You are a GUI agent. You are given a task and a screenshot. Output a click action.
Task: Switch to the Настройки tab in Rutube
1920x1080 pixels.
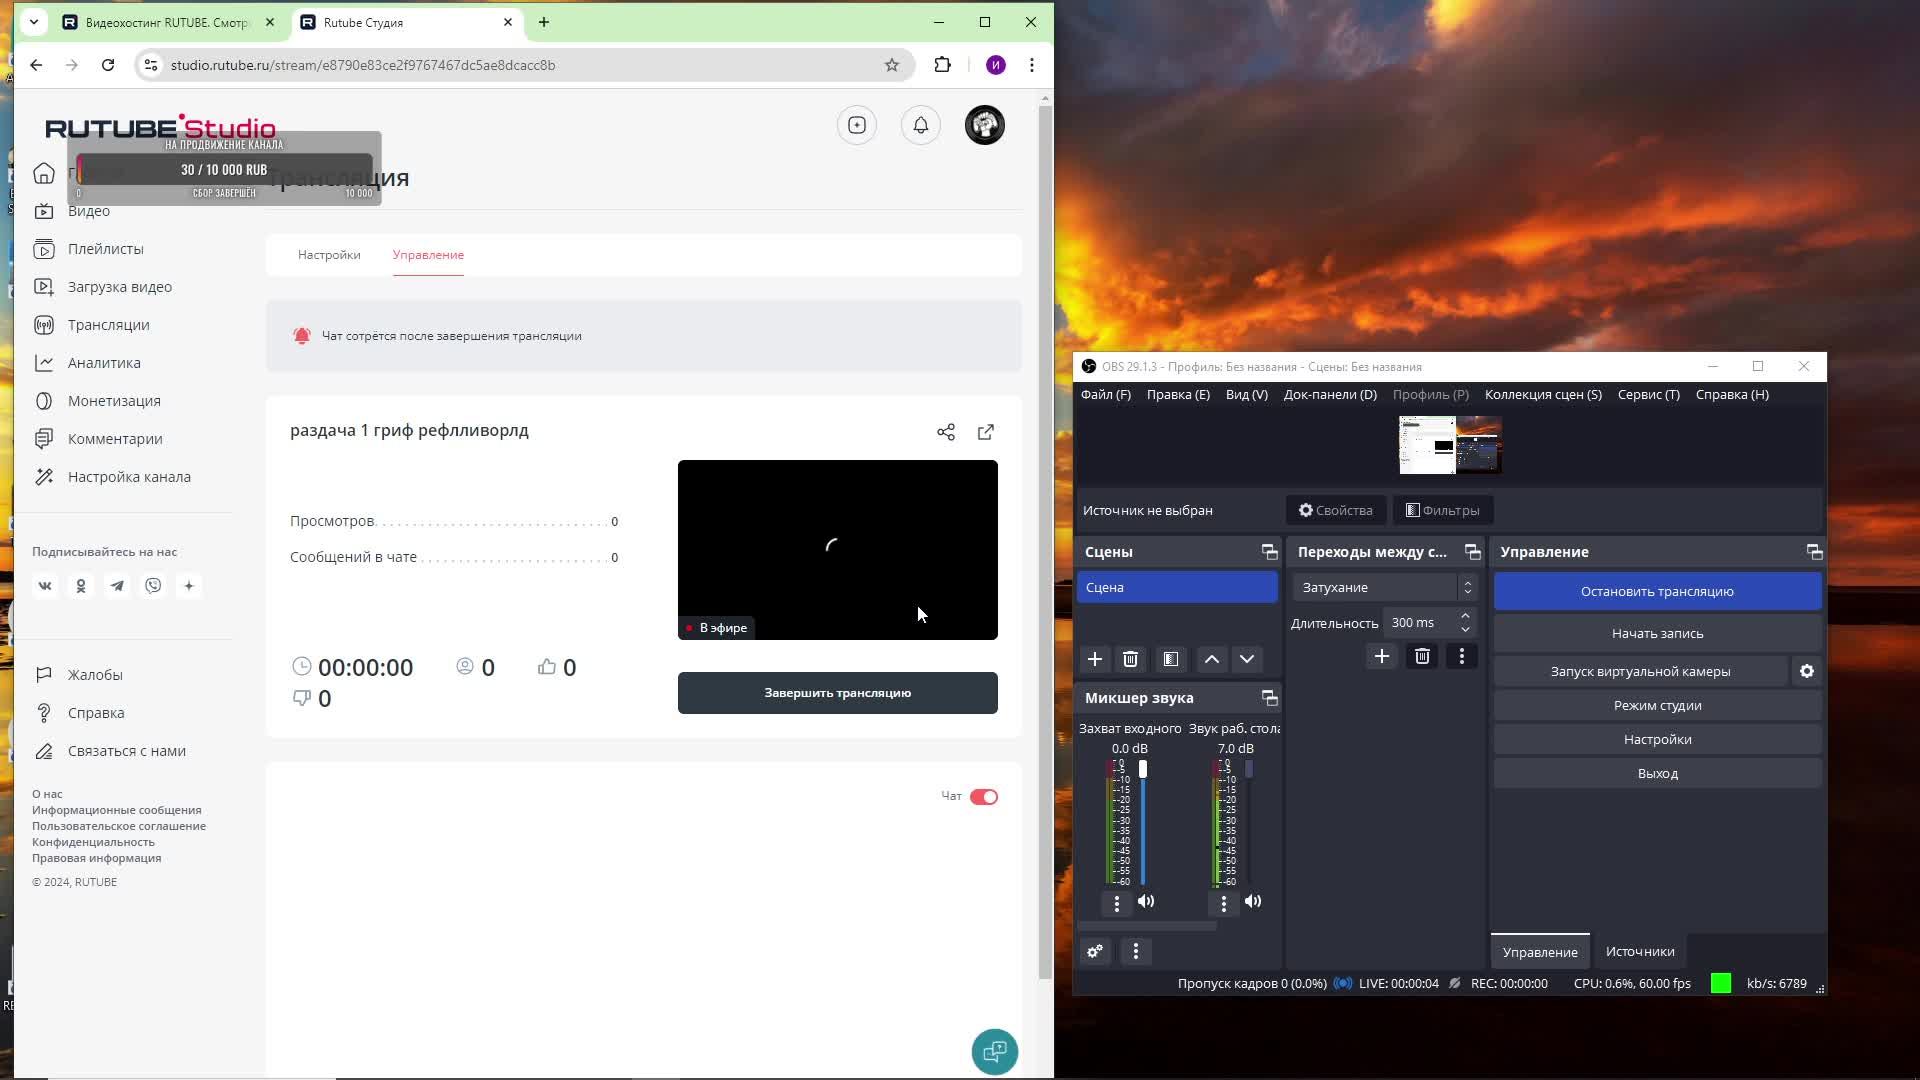click(329, 255)
